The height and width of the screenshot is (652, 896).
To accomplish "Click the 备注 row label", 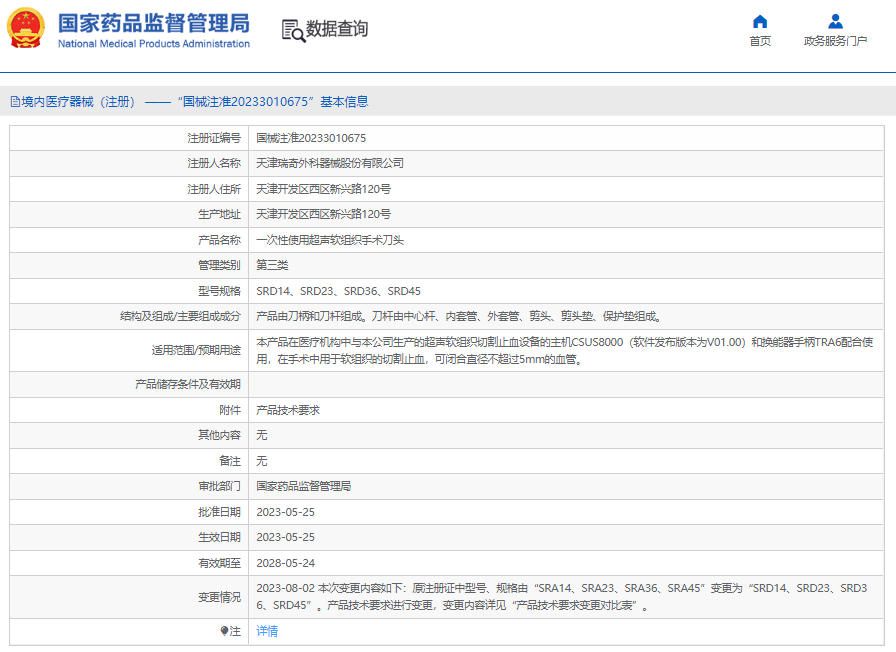I will pyautogui.click(x=230, y=461).
